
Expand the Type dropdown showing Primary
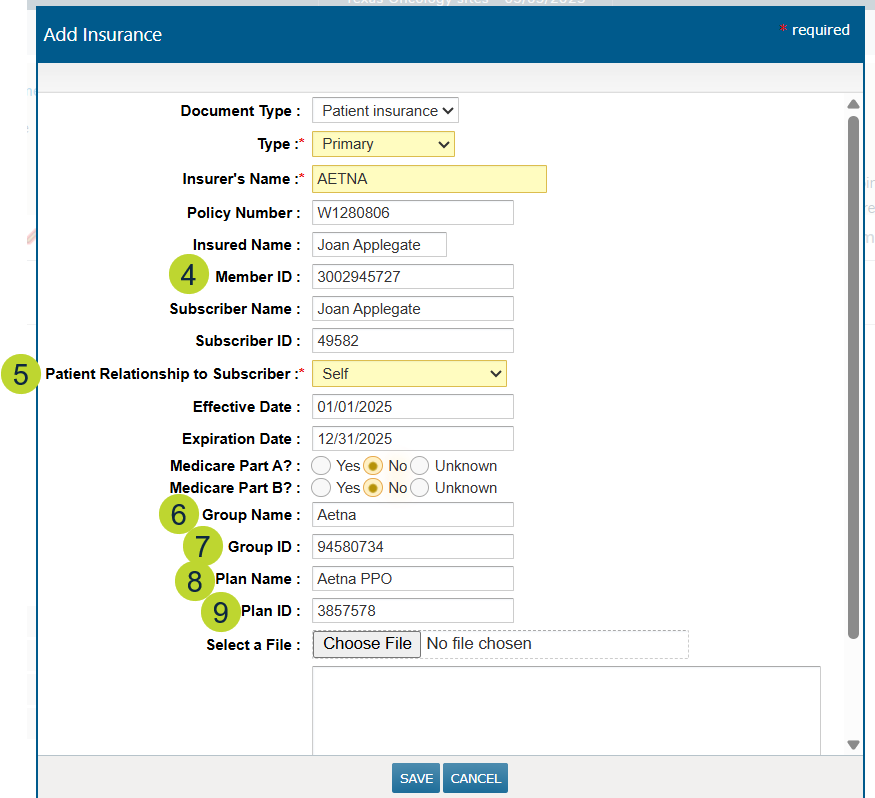pos(383,144)
